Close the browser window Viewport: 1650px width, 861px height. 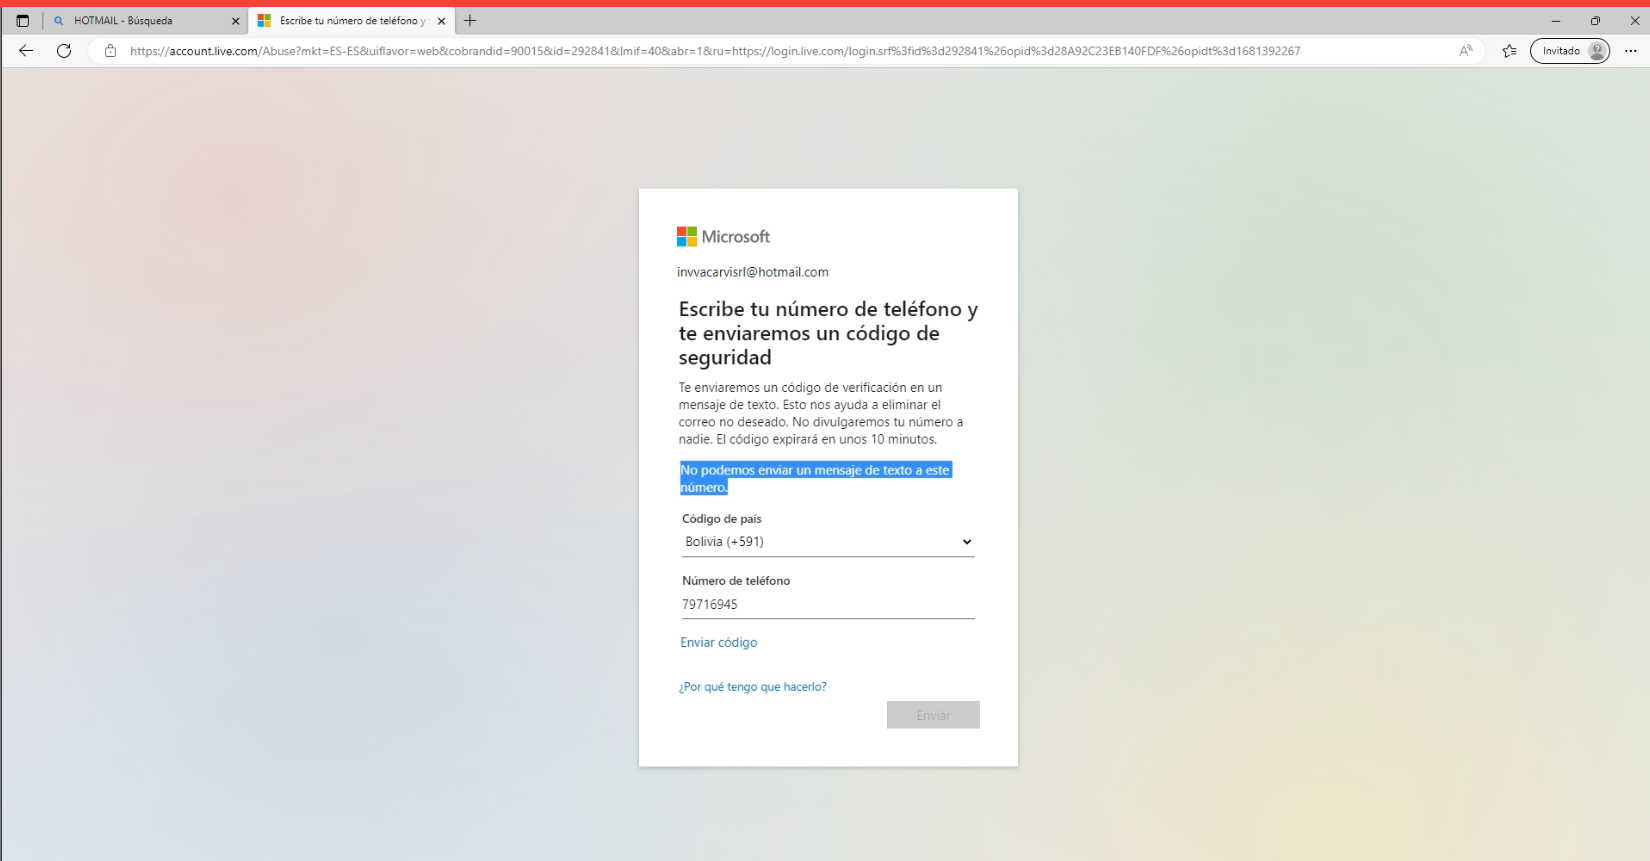point(1635,21)
